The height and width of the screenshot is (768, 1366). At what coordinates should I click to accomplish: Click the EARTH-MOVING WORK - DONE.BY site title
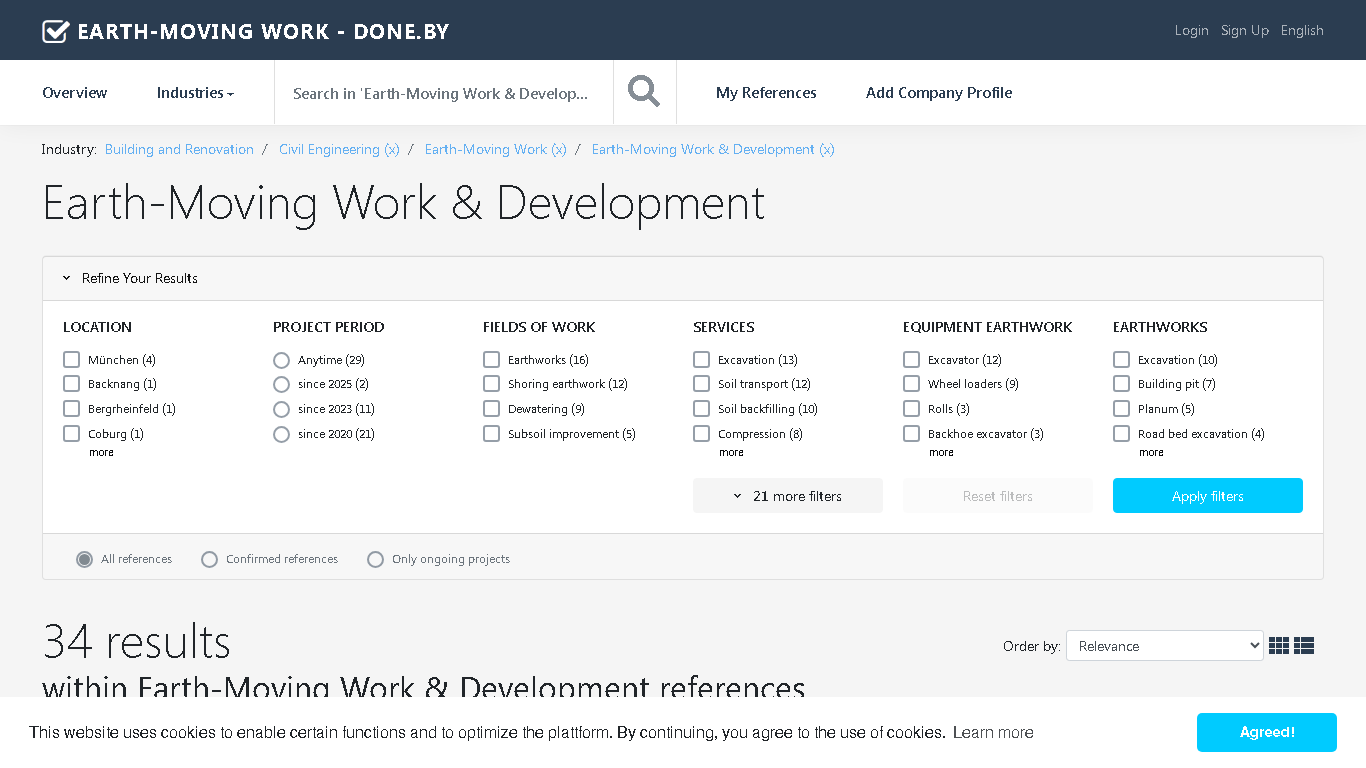pos(263,31)
